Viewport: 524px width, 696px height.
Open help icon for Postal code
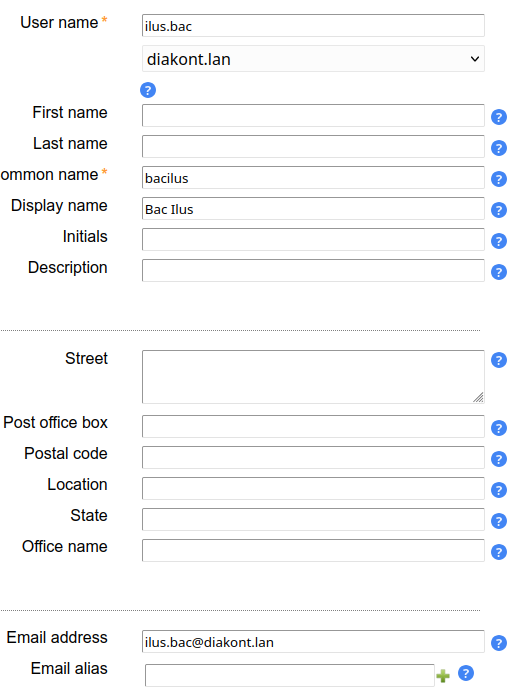[x=499, y=459]
